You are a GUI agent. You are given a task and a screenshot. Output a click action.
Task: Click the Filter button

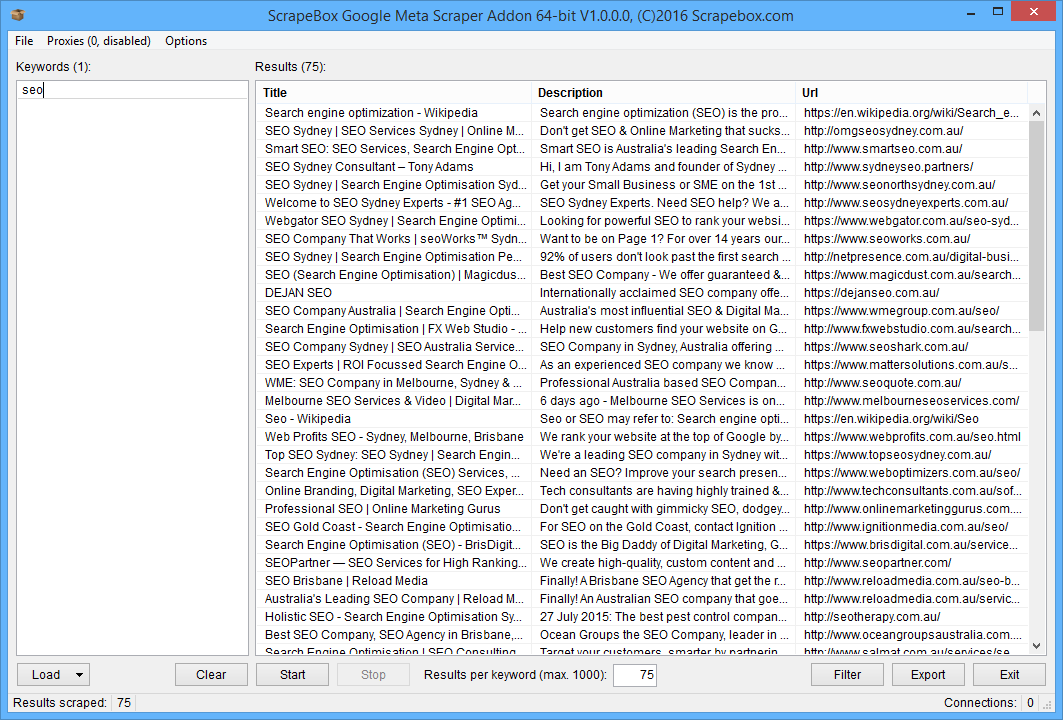click(847, 675)
